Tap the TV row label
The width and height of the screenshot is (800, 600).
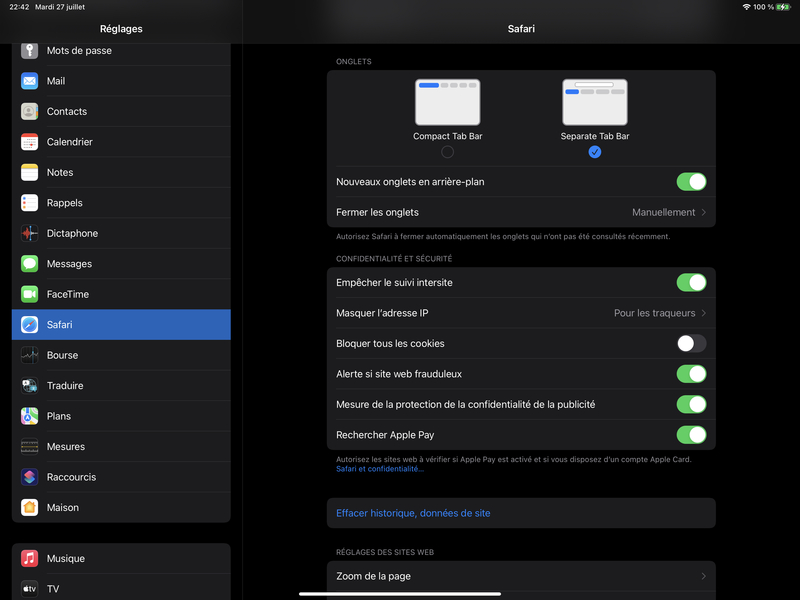pyautogui.click(x=53, y=589)
